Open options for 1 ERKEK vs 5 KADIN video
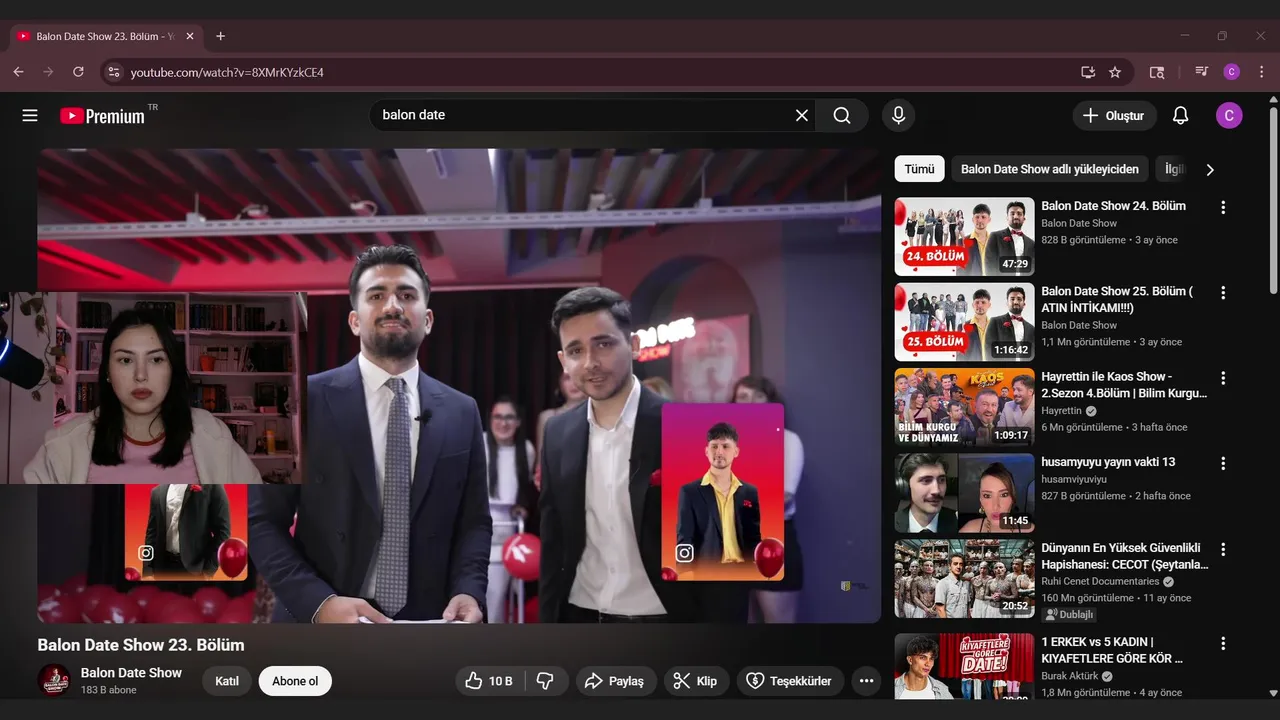1280x720 pixels. [x=1222, y=643]
